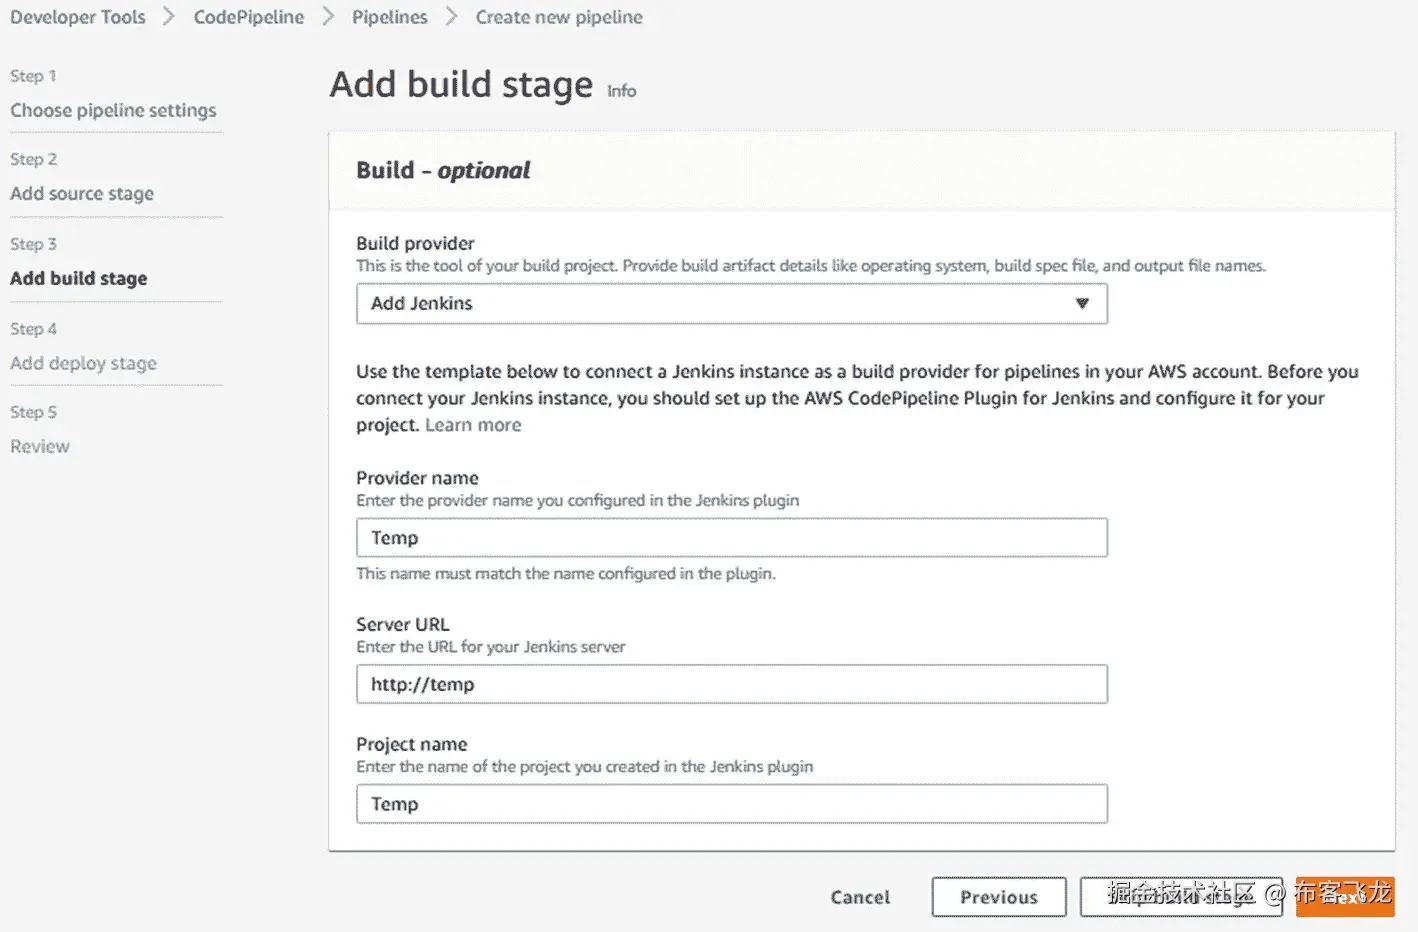This screenshot has width=1418, height=932.
Task: Open the CodePipeline breadcrumb link
Action: pos(249,17)
